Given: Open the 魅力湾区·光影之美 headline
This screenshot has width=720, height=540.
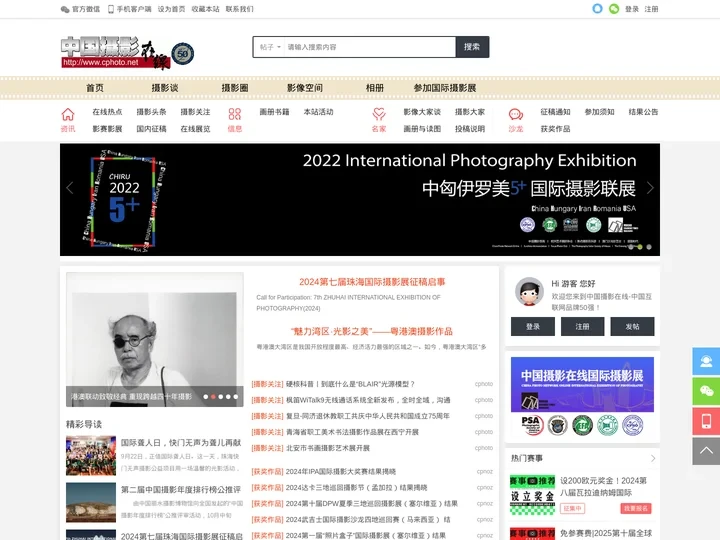Looking at the screenshot, I should tap(372, 331).
